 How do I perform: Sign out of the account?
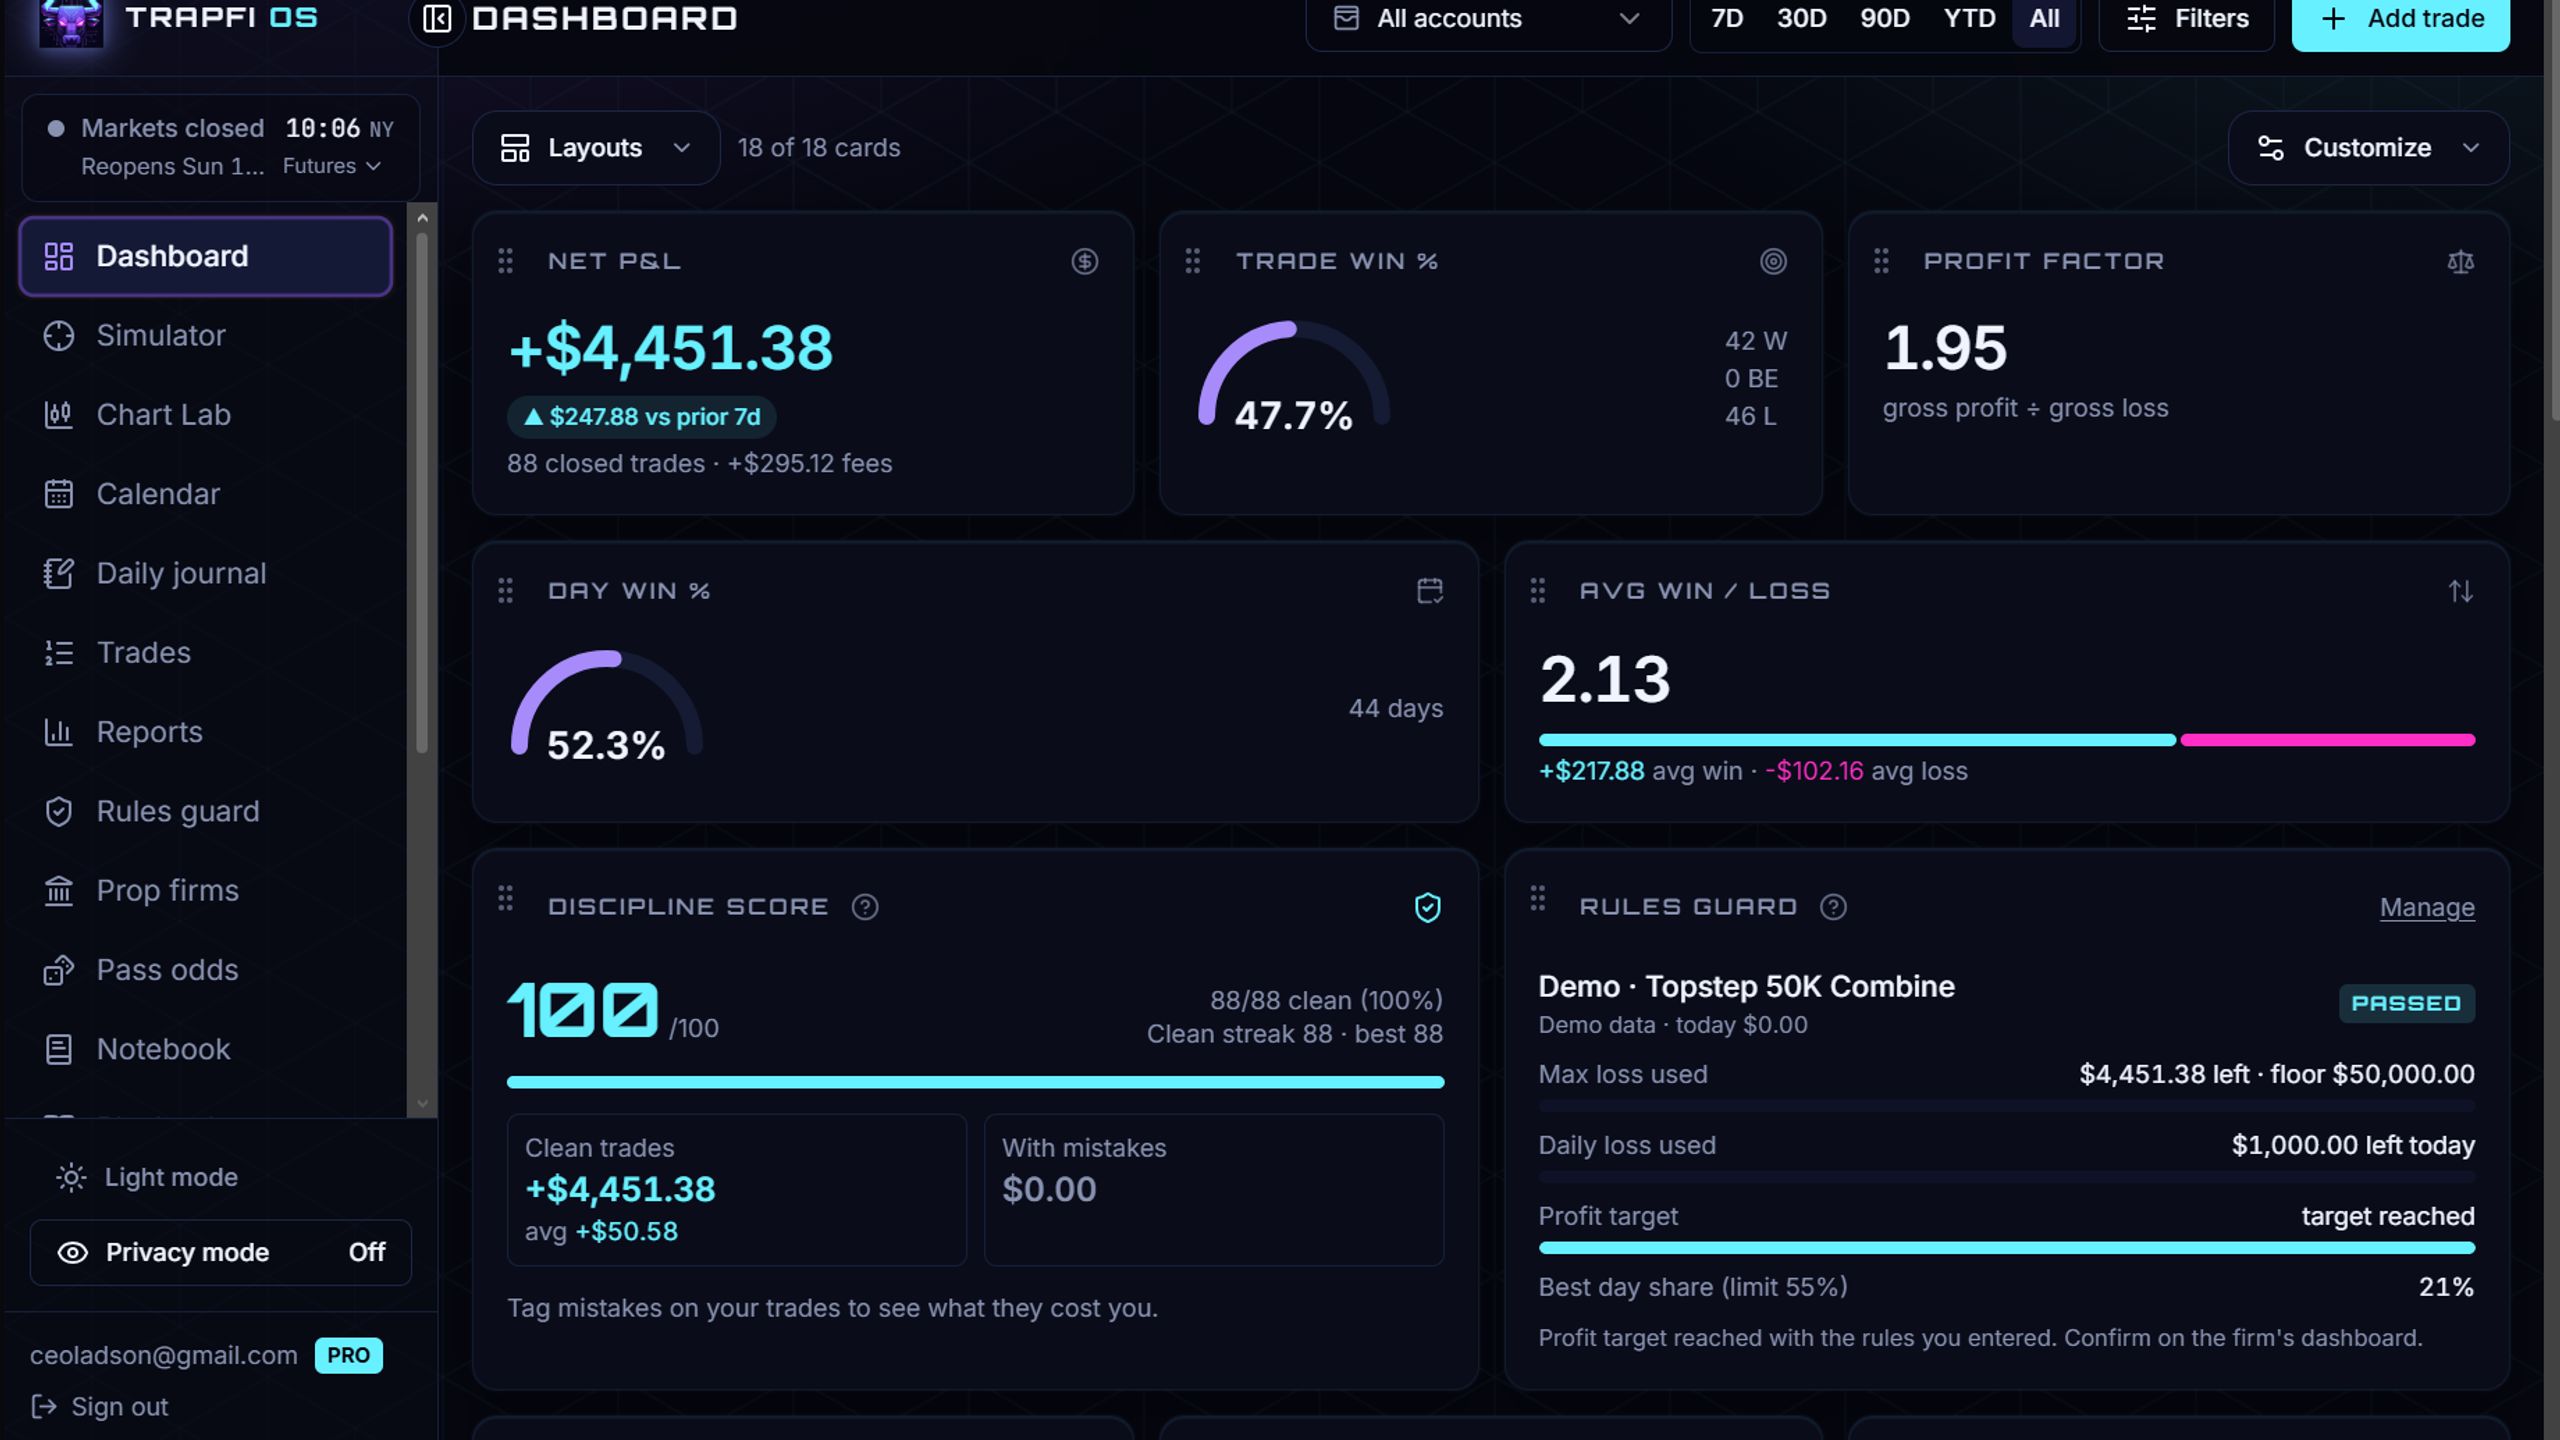coord(100,1407)
